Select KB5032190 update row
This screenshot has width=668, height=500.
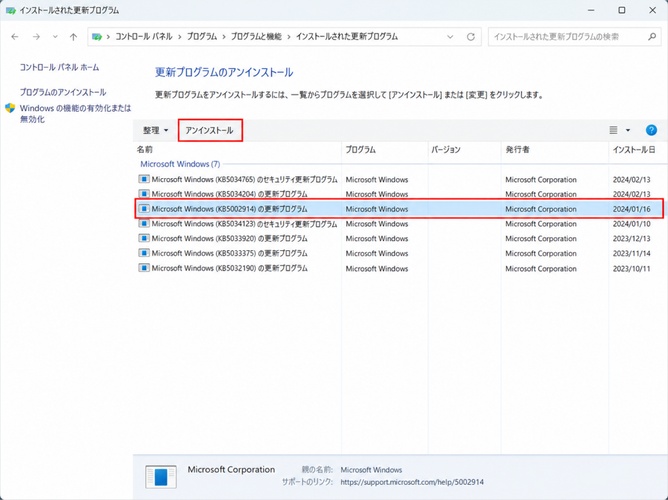click(399, 268)
